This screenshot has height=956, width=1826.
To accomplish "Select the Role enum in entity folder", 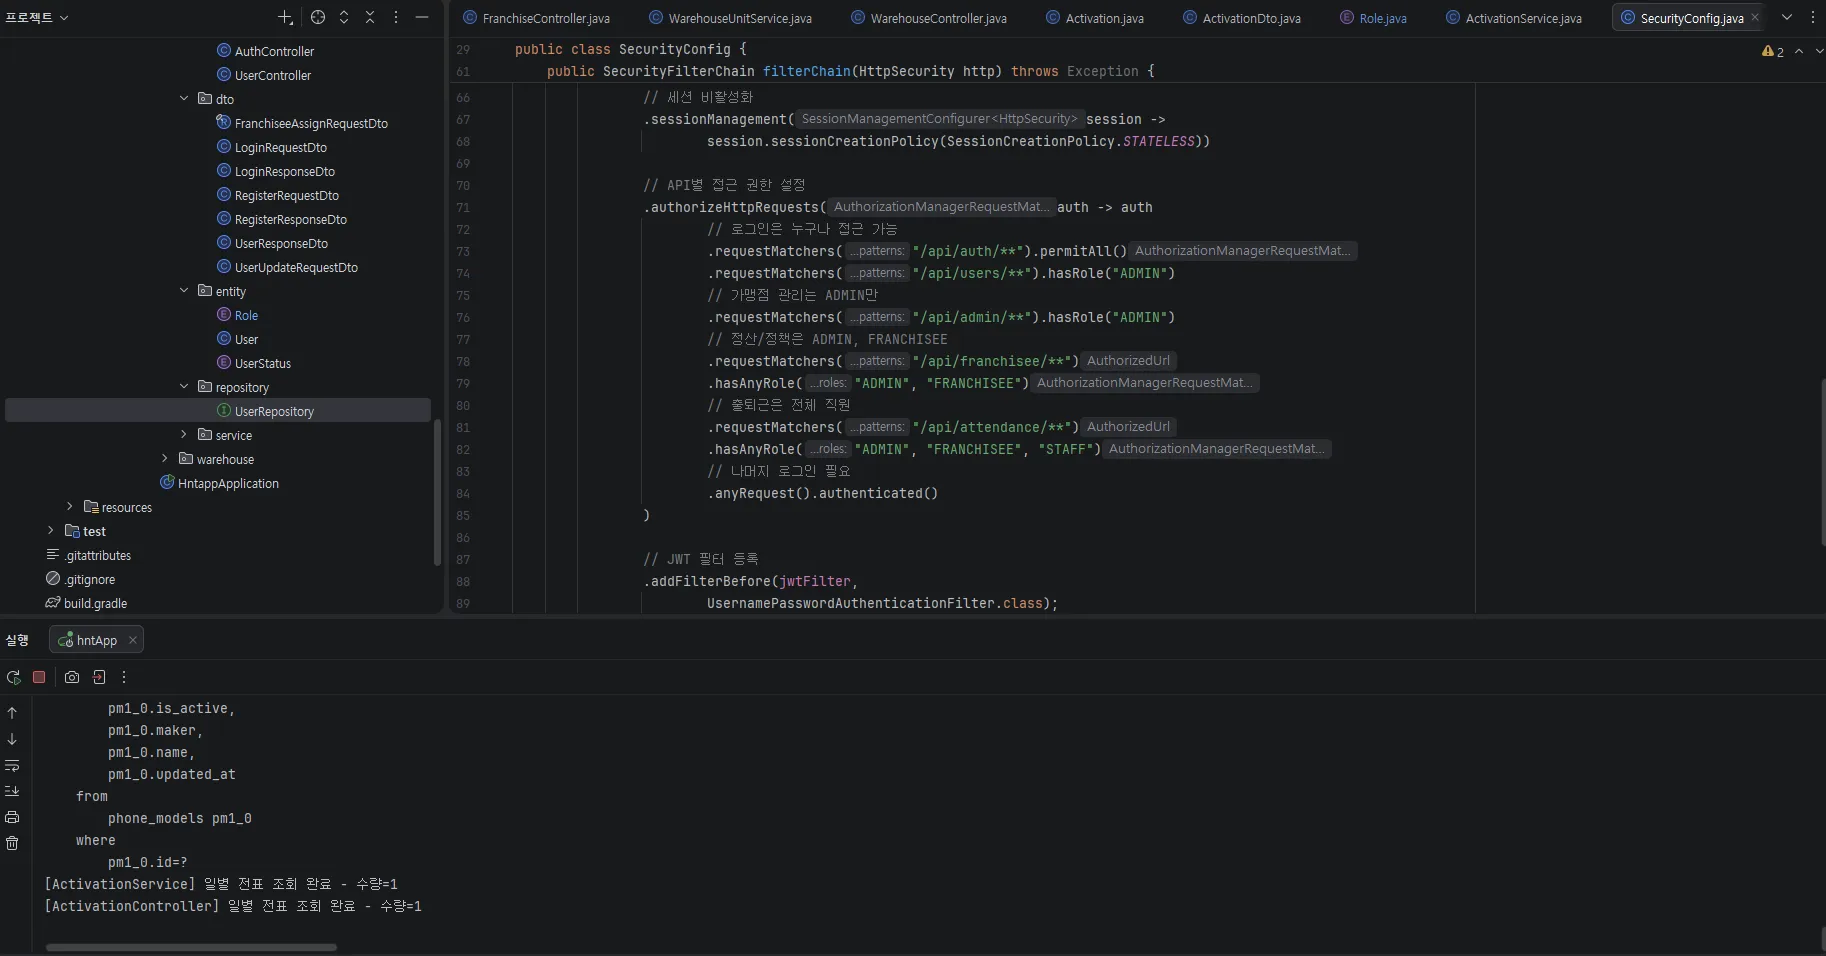I will [237, 315].
